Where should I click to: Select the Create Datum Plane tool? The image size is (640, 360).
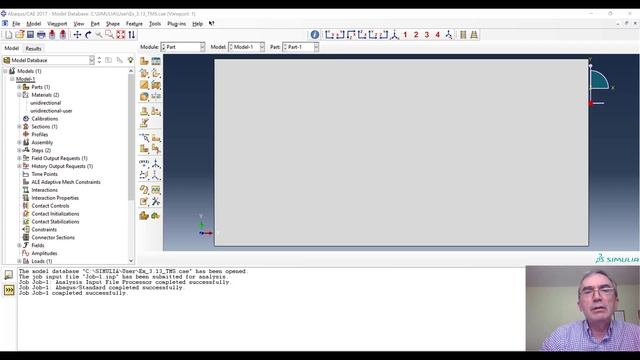tap(144, 175)
